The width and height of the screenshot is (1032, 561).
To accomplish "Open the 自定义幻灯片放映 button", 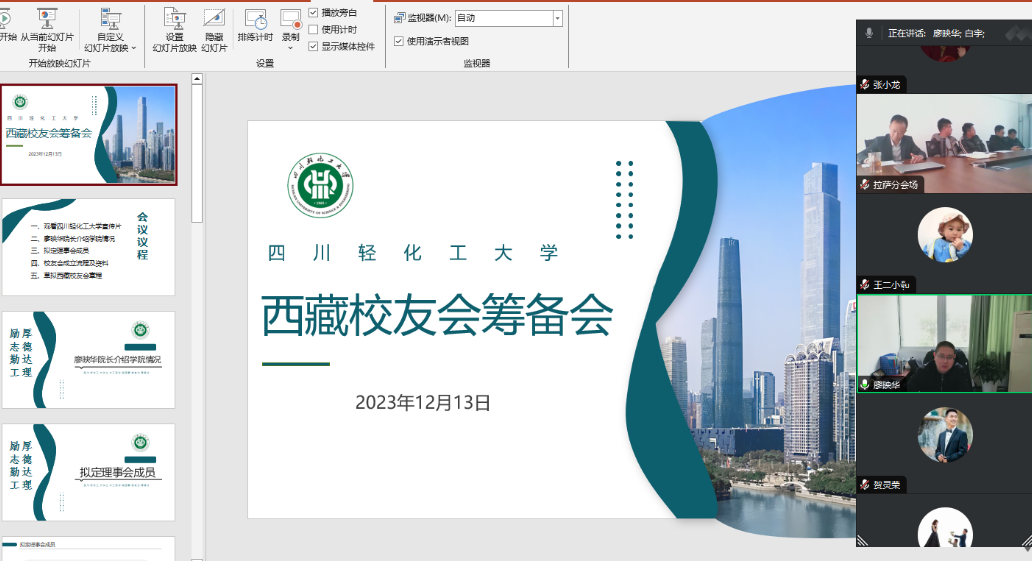I will [110, 30].
